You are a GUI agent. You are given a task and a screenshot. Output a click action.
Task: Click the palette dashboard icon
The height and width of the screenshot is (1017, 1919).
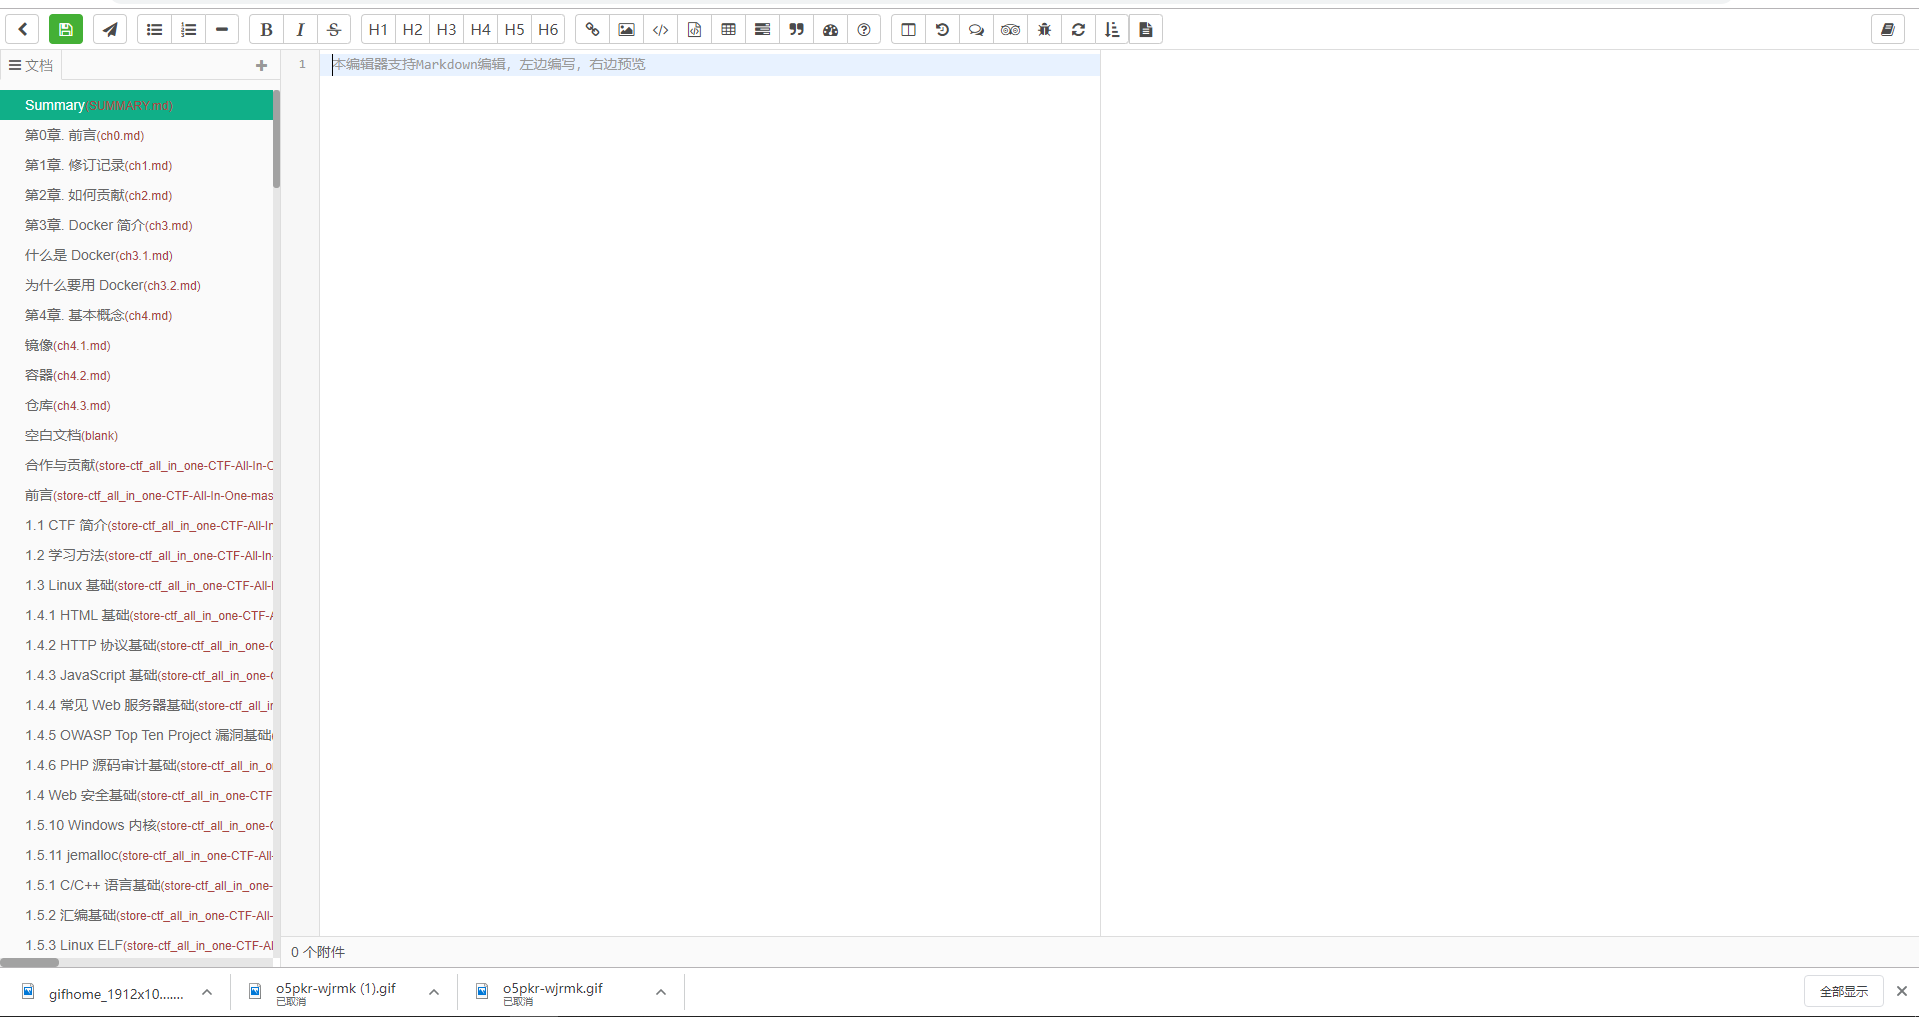click(x=830, y=30)
